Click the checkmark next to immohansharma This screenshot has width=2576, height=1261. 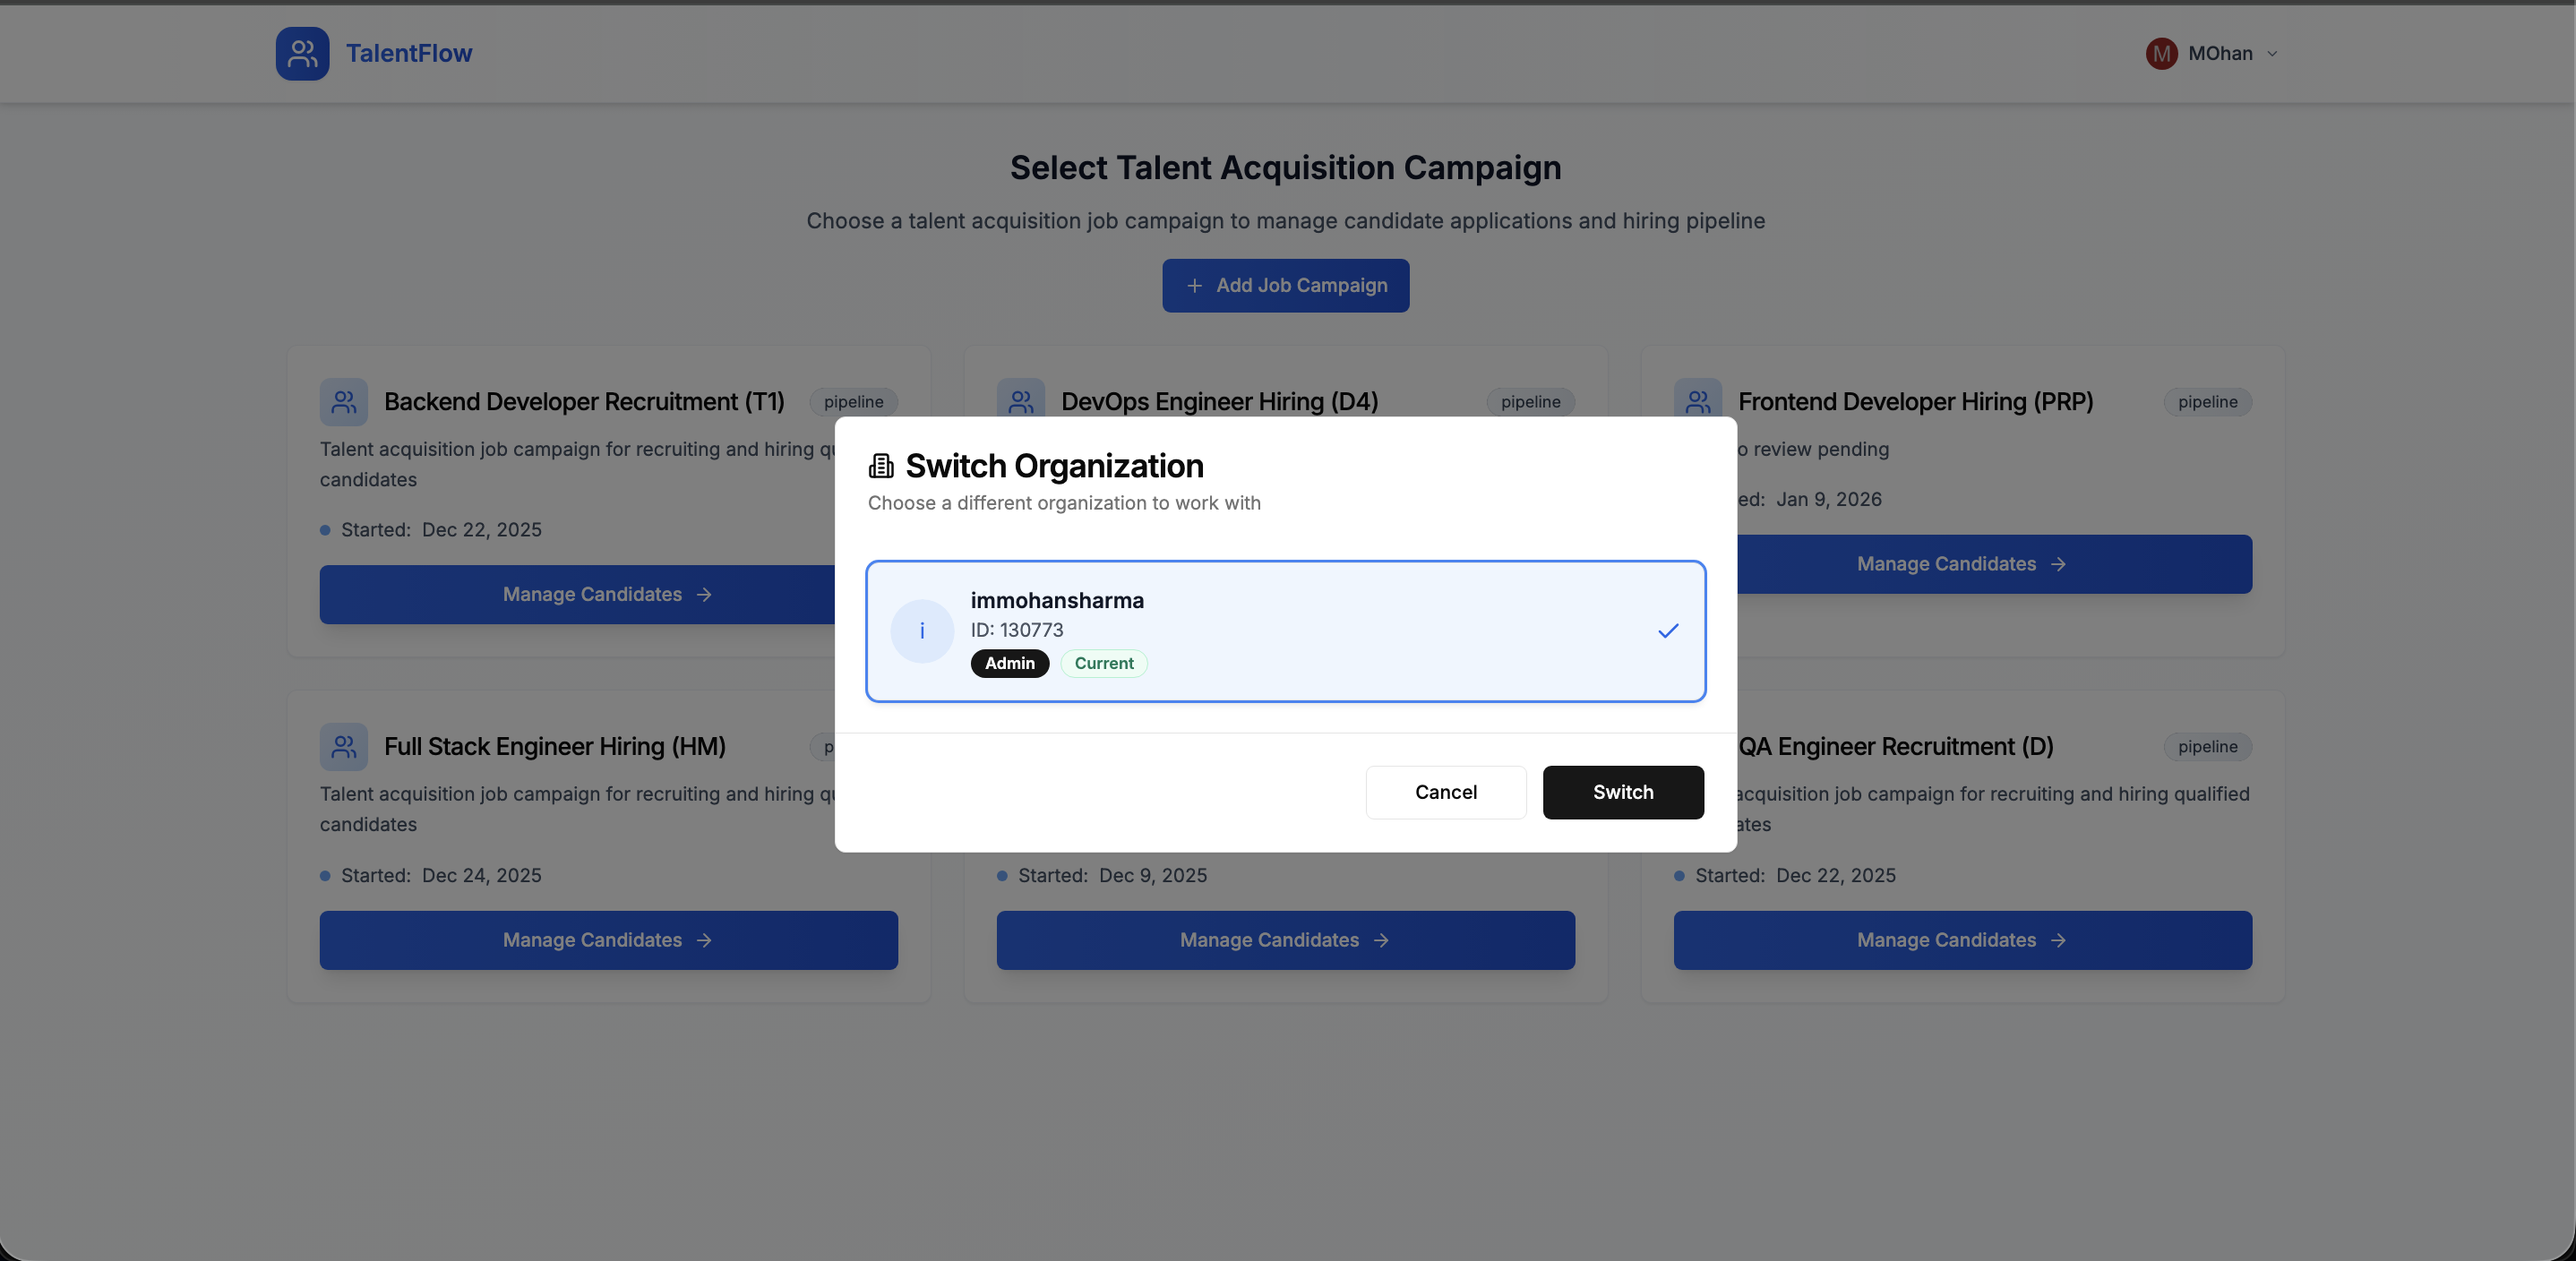pos(1667,631)
